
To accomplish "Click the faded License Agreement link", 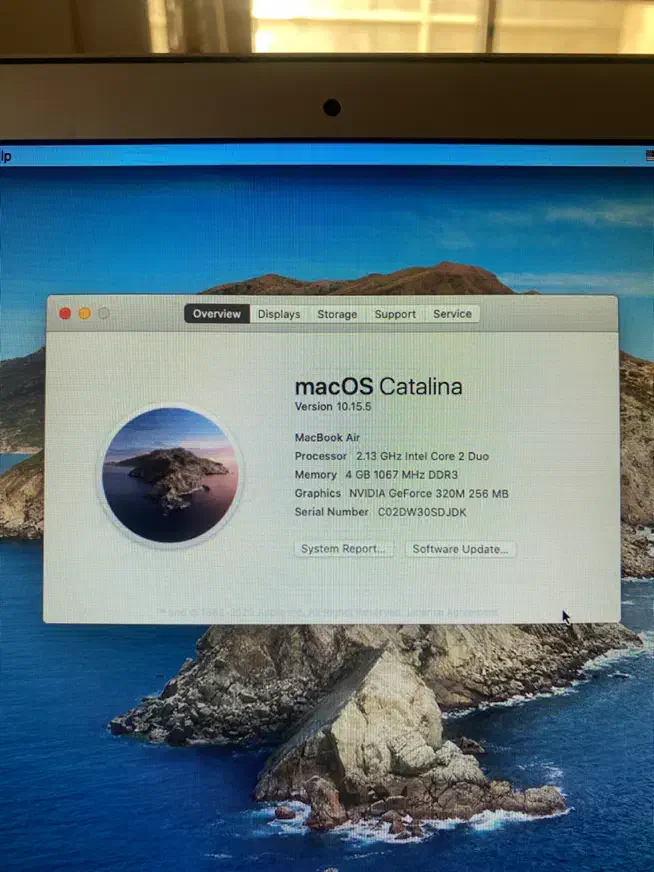I will [452, 612].
